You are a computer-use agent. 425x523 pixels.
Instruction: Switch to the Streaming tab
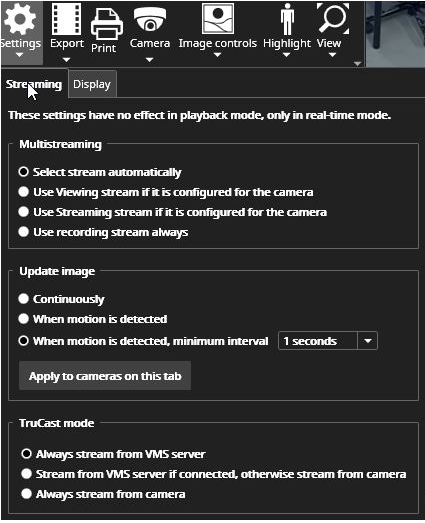(x=34, y=84)
